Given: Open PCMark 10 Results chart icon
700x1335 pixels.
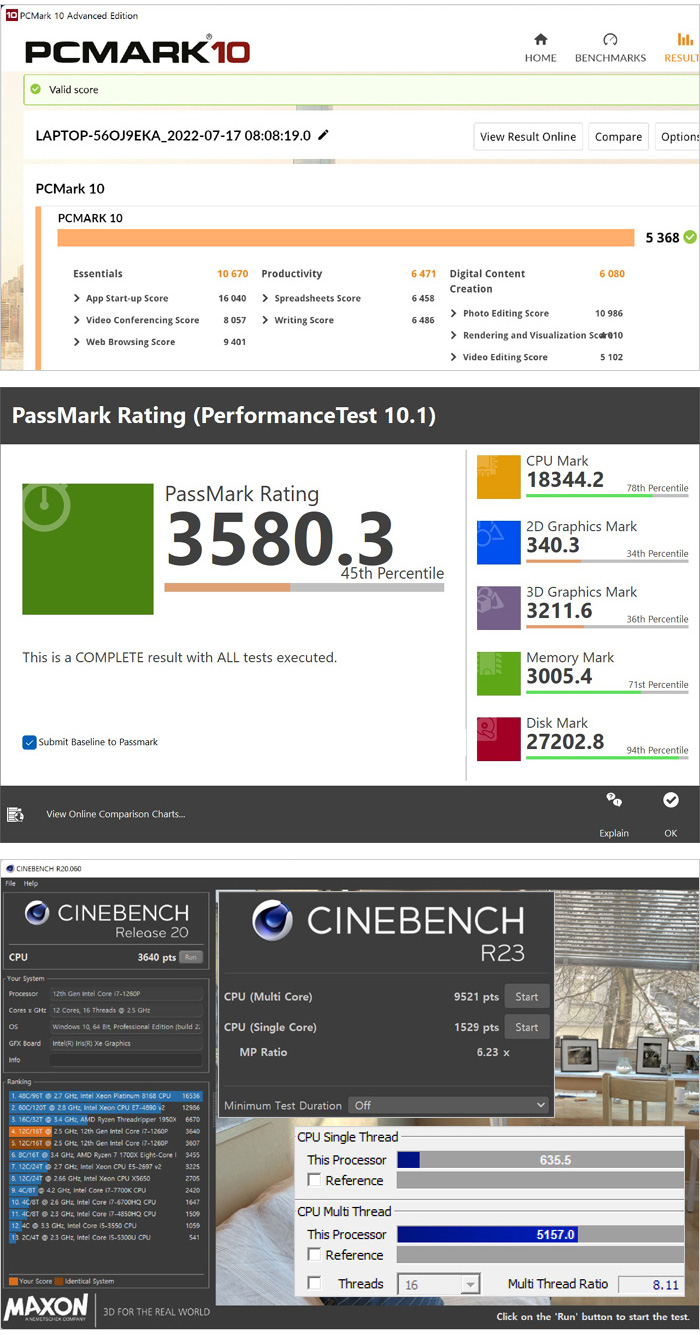Looking at the screenshot, I should point(685,39).
